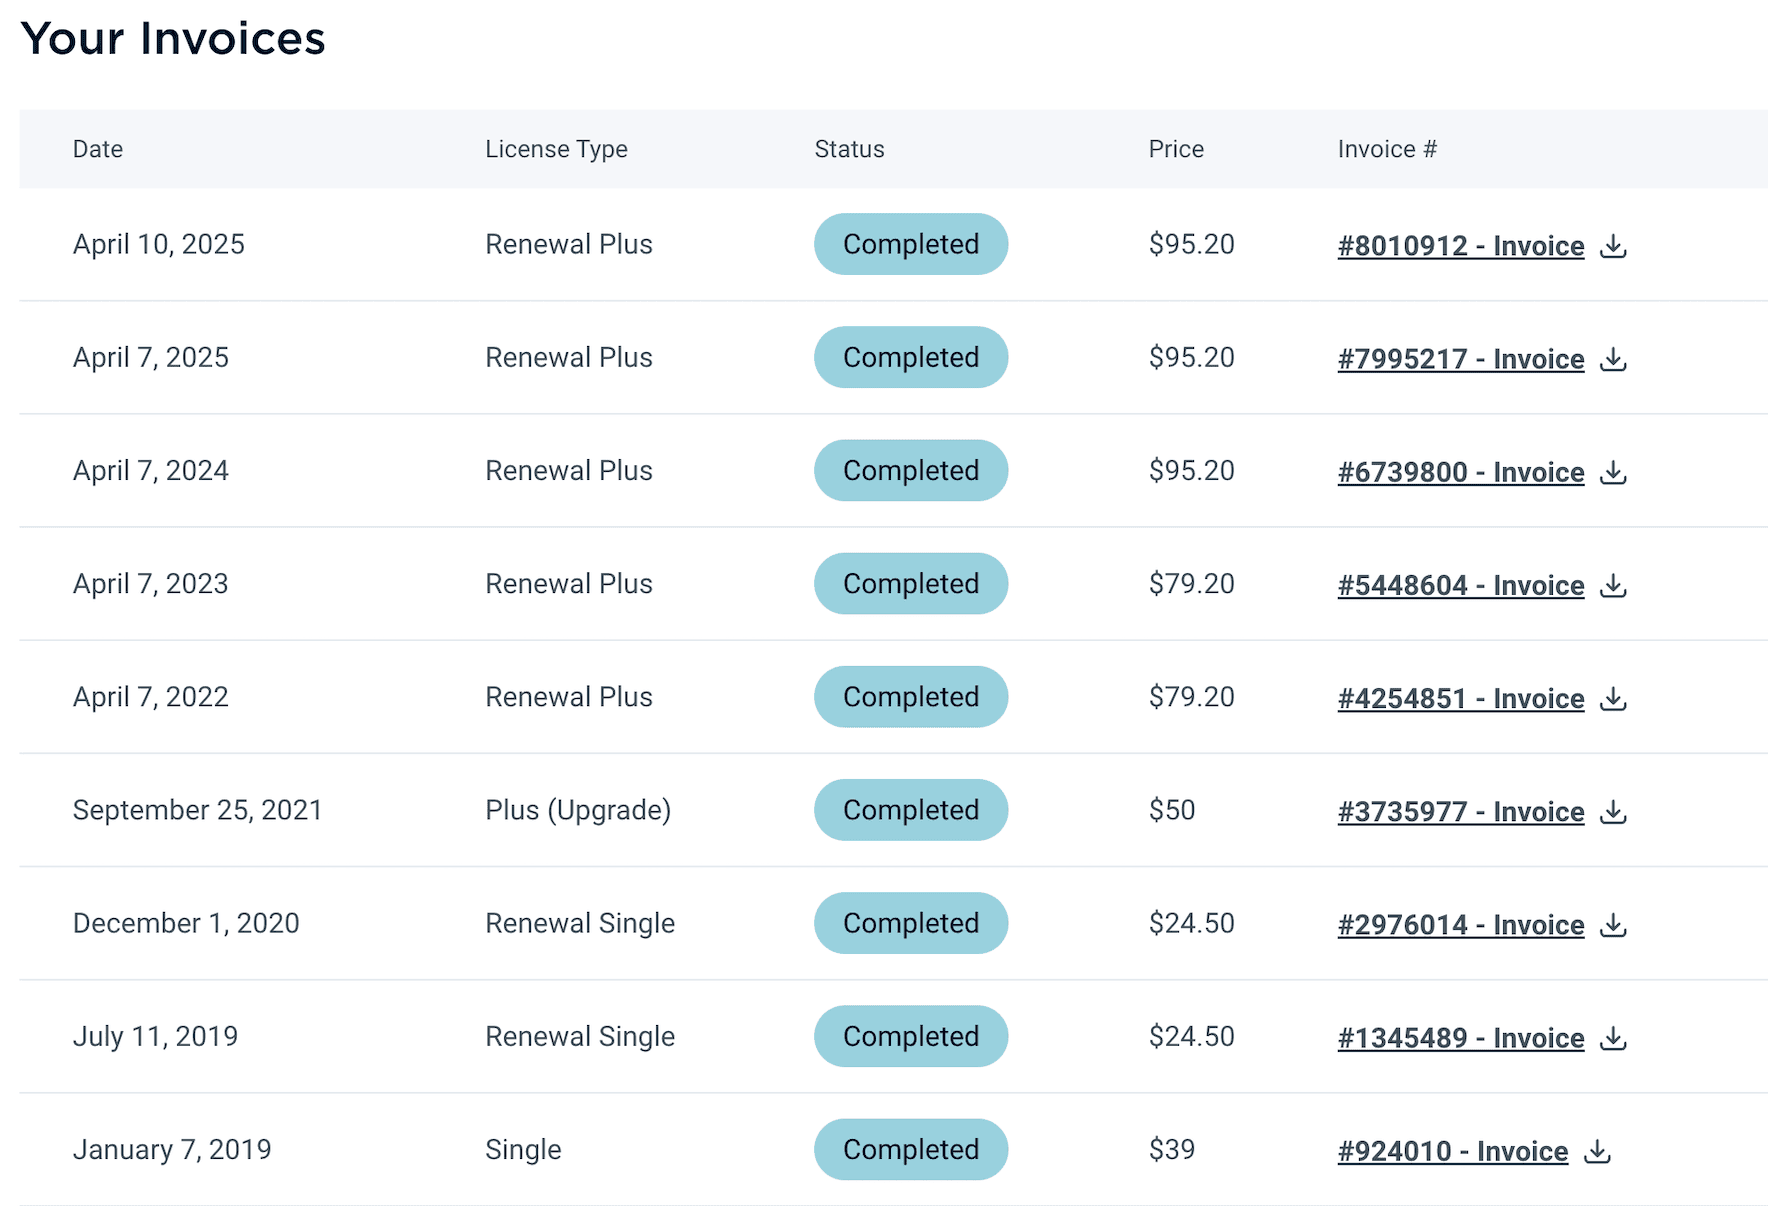Viewport: 1768px width, 1206px height.
Task: Download the invoice #8010912 PDF
Action: click(1614, 246)
